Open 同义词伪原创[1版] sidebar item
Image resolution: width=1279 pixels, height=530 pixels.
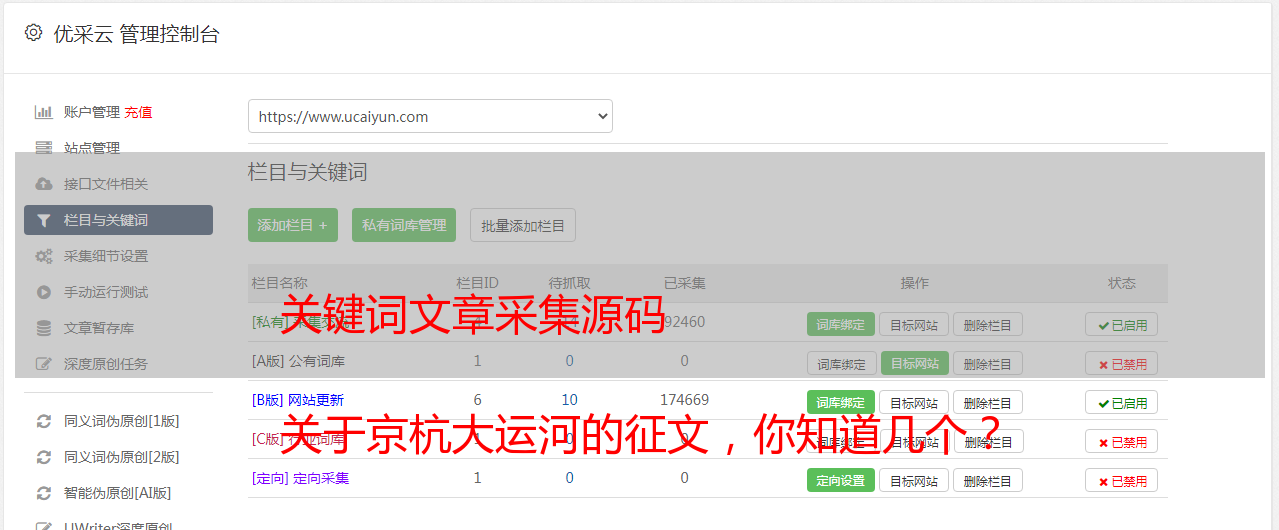pos(121,421)
